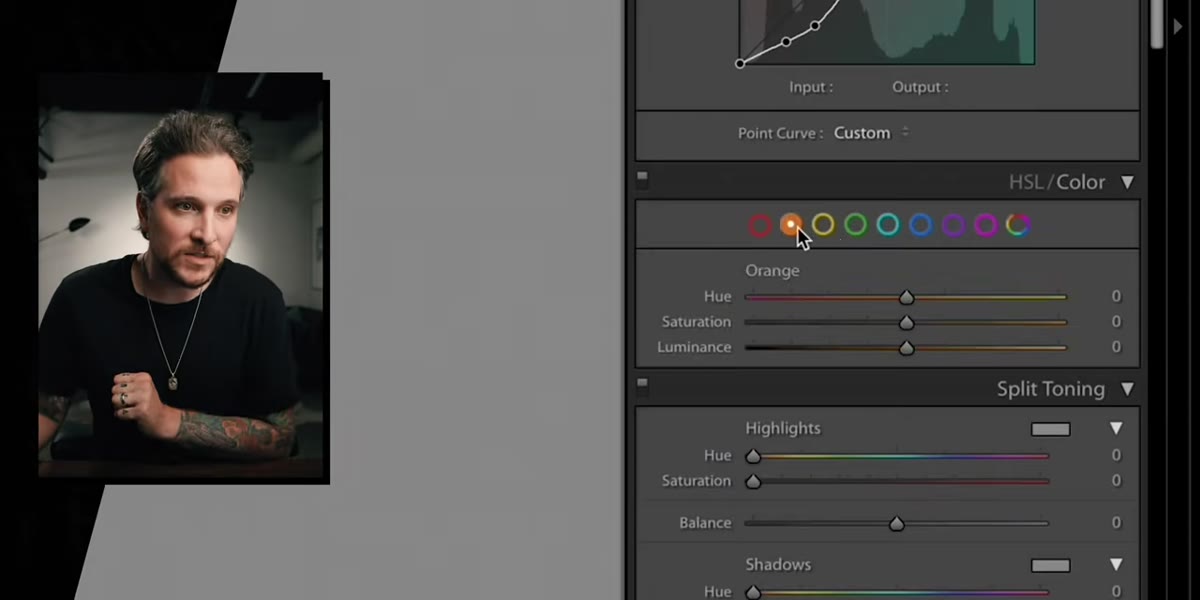Click the Highlights Saturation value field
Image resolution: width=1200 pixels, height=600 pixels.
click(x=1116, y=480)
